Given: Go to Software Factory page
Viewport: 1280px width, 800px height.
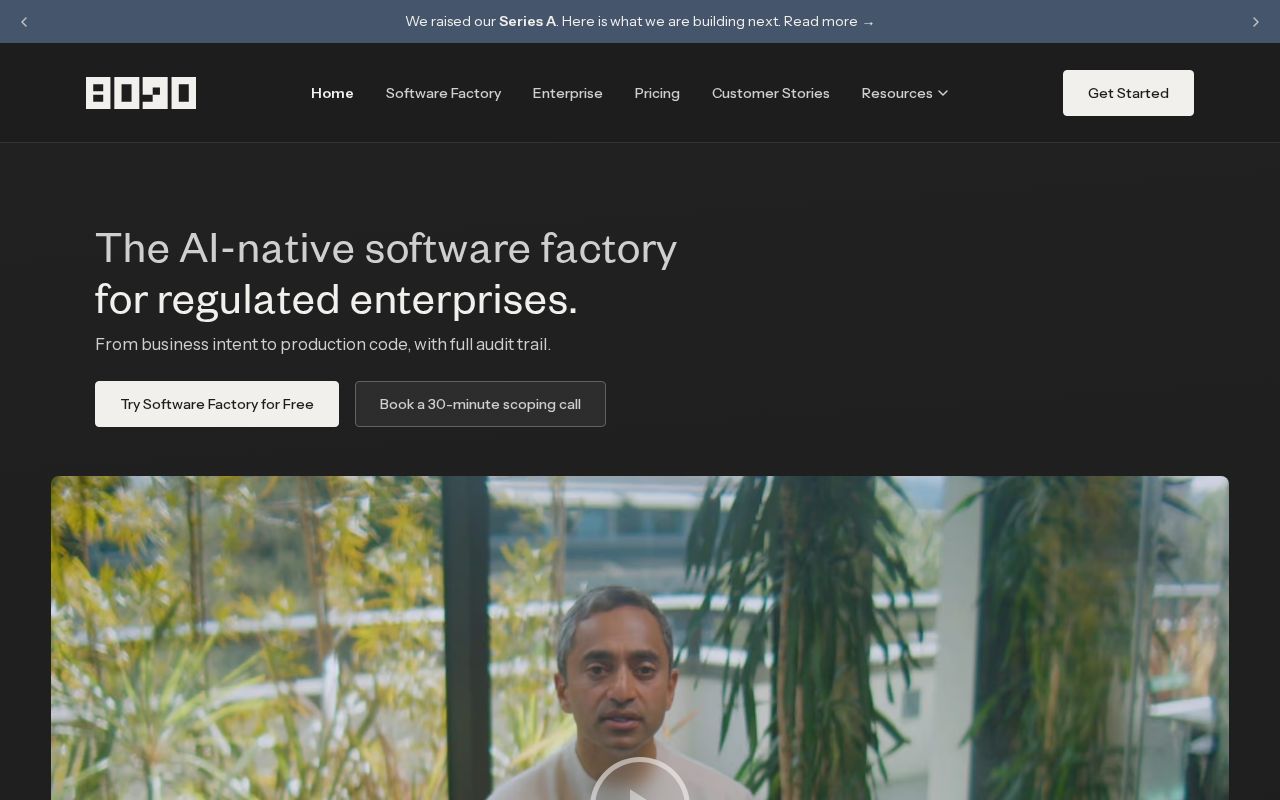Looking at the screenshot, I should 443,93.
